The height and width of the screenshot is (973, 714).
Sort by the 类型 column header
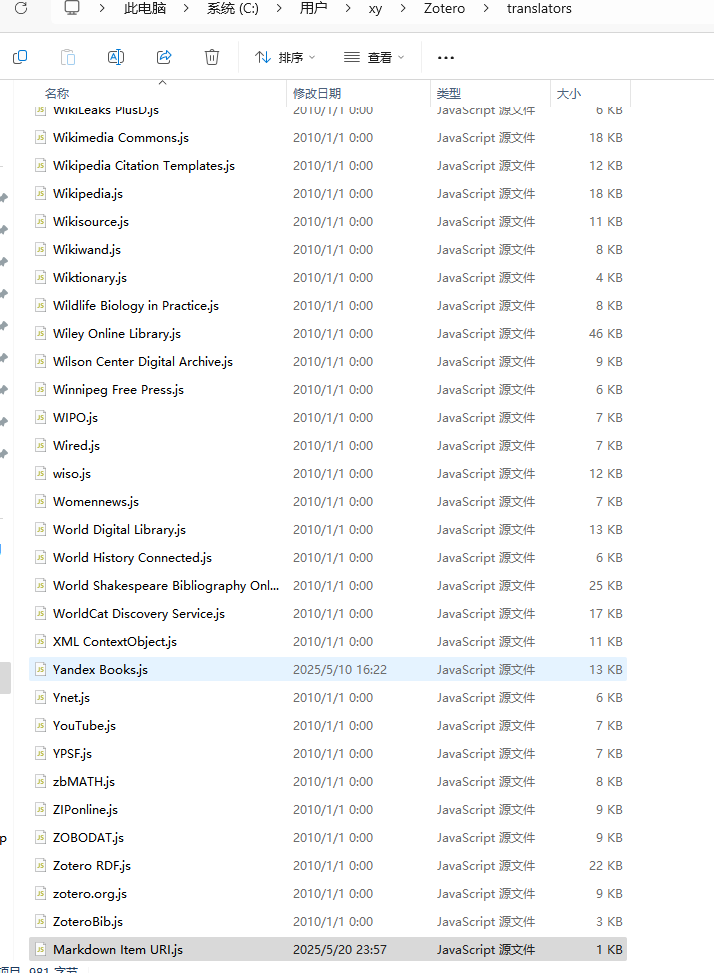[x=448, y=94]
